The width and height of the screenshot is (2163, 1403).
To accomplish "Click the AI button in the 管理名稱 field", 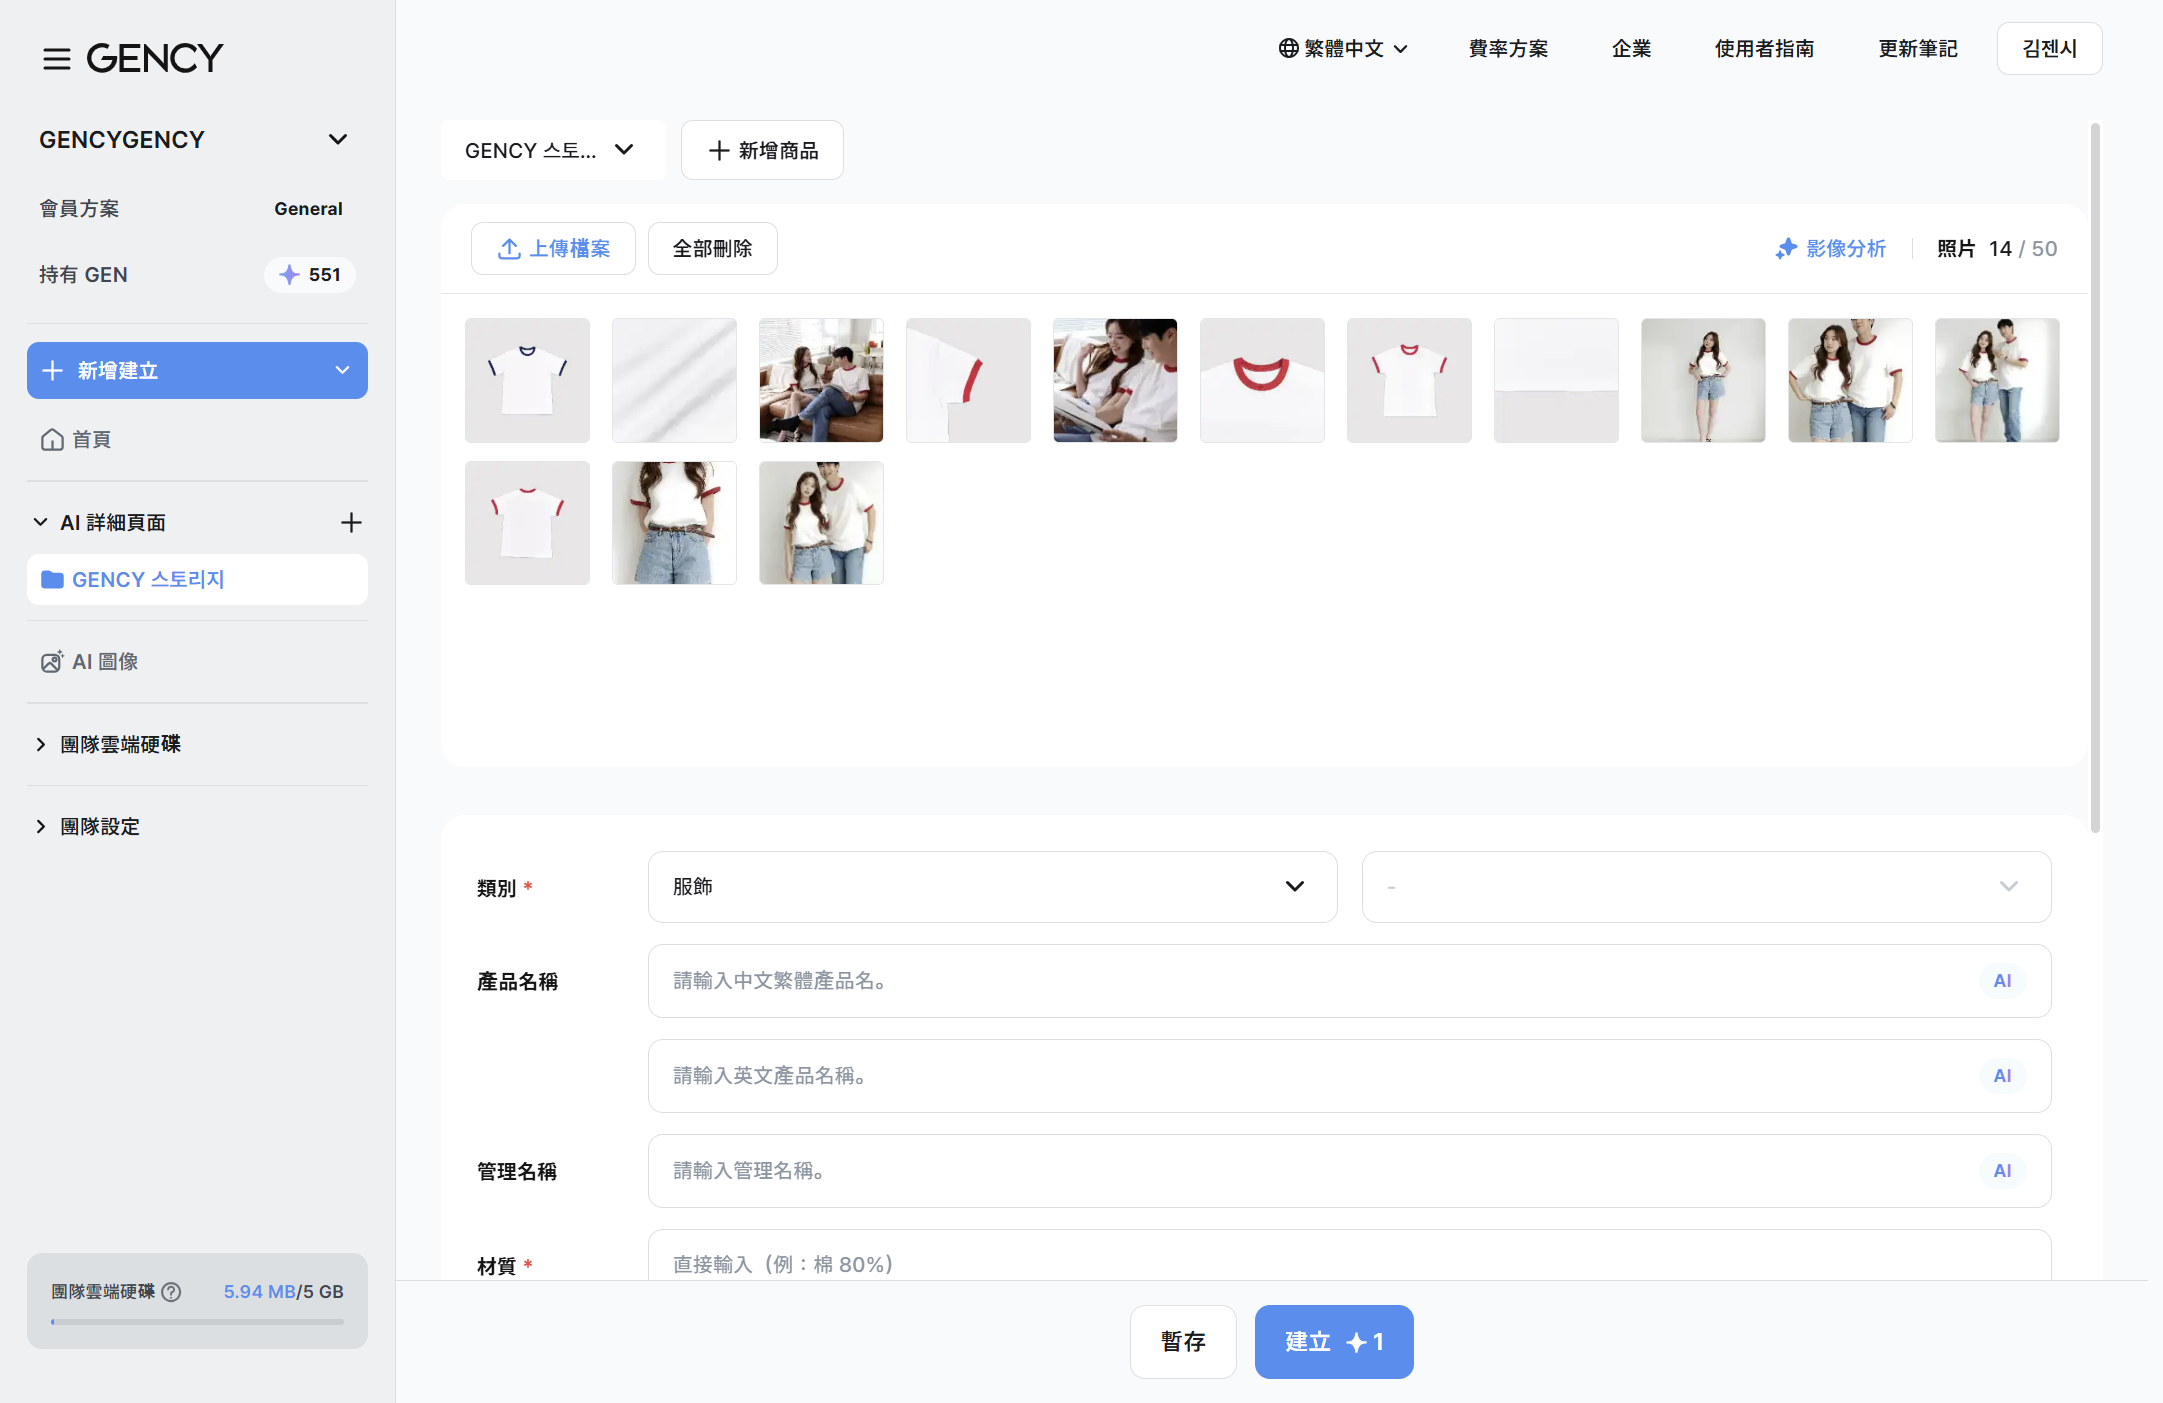I will tap(2002, 1171).
